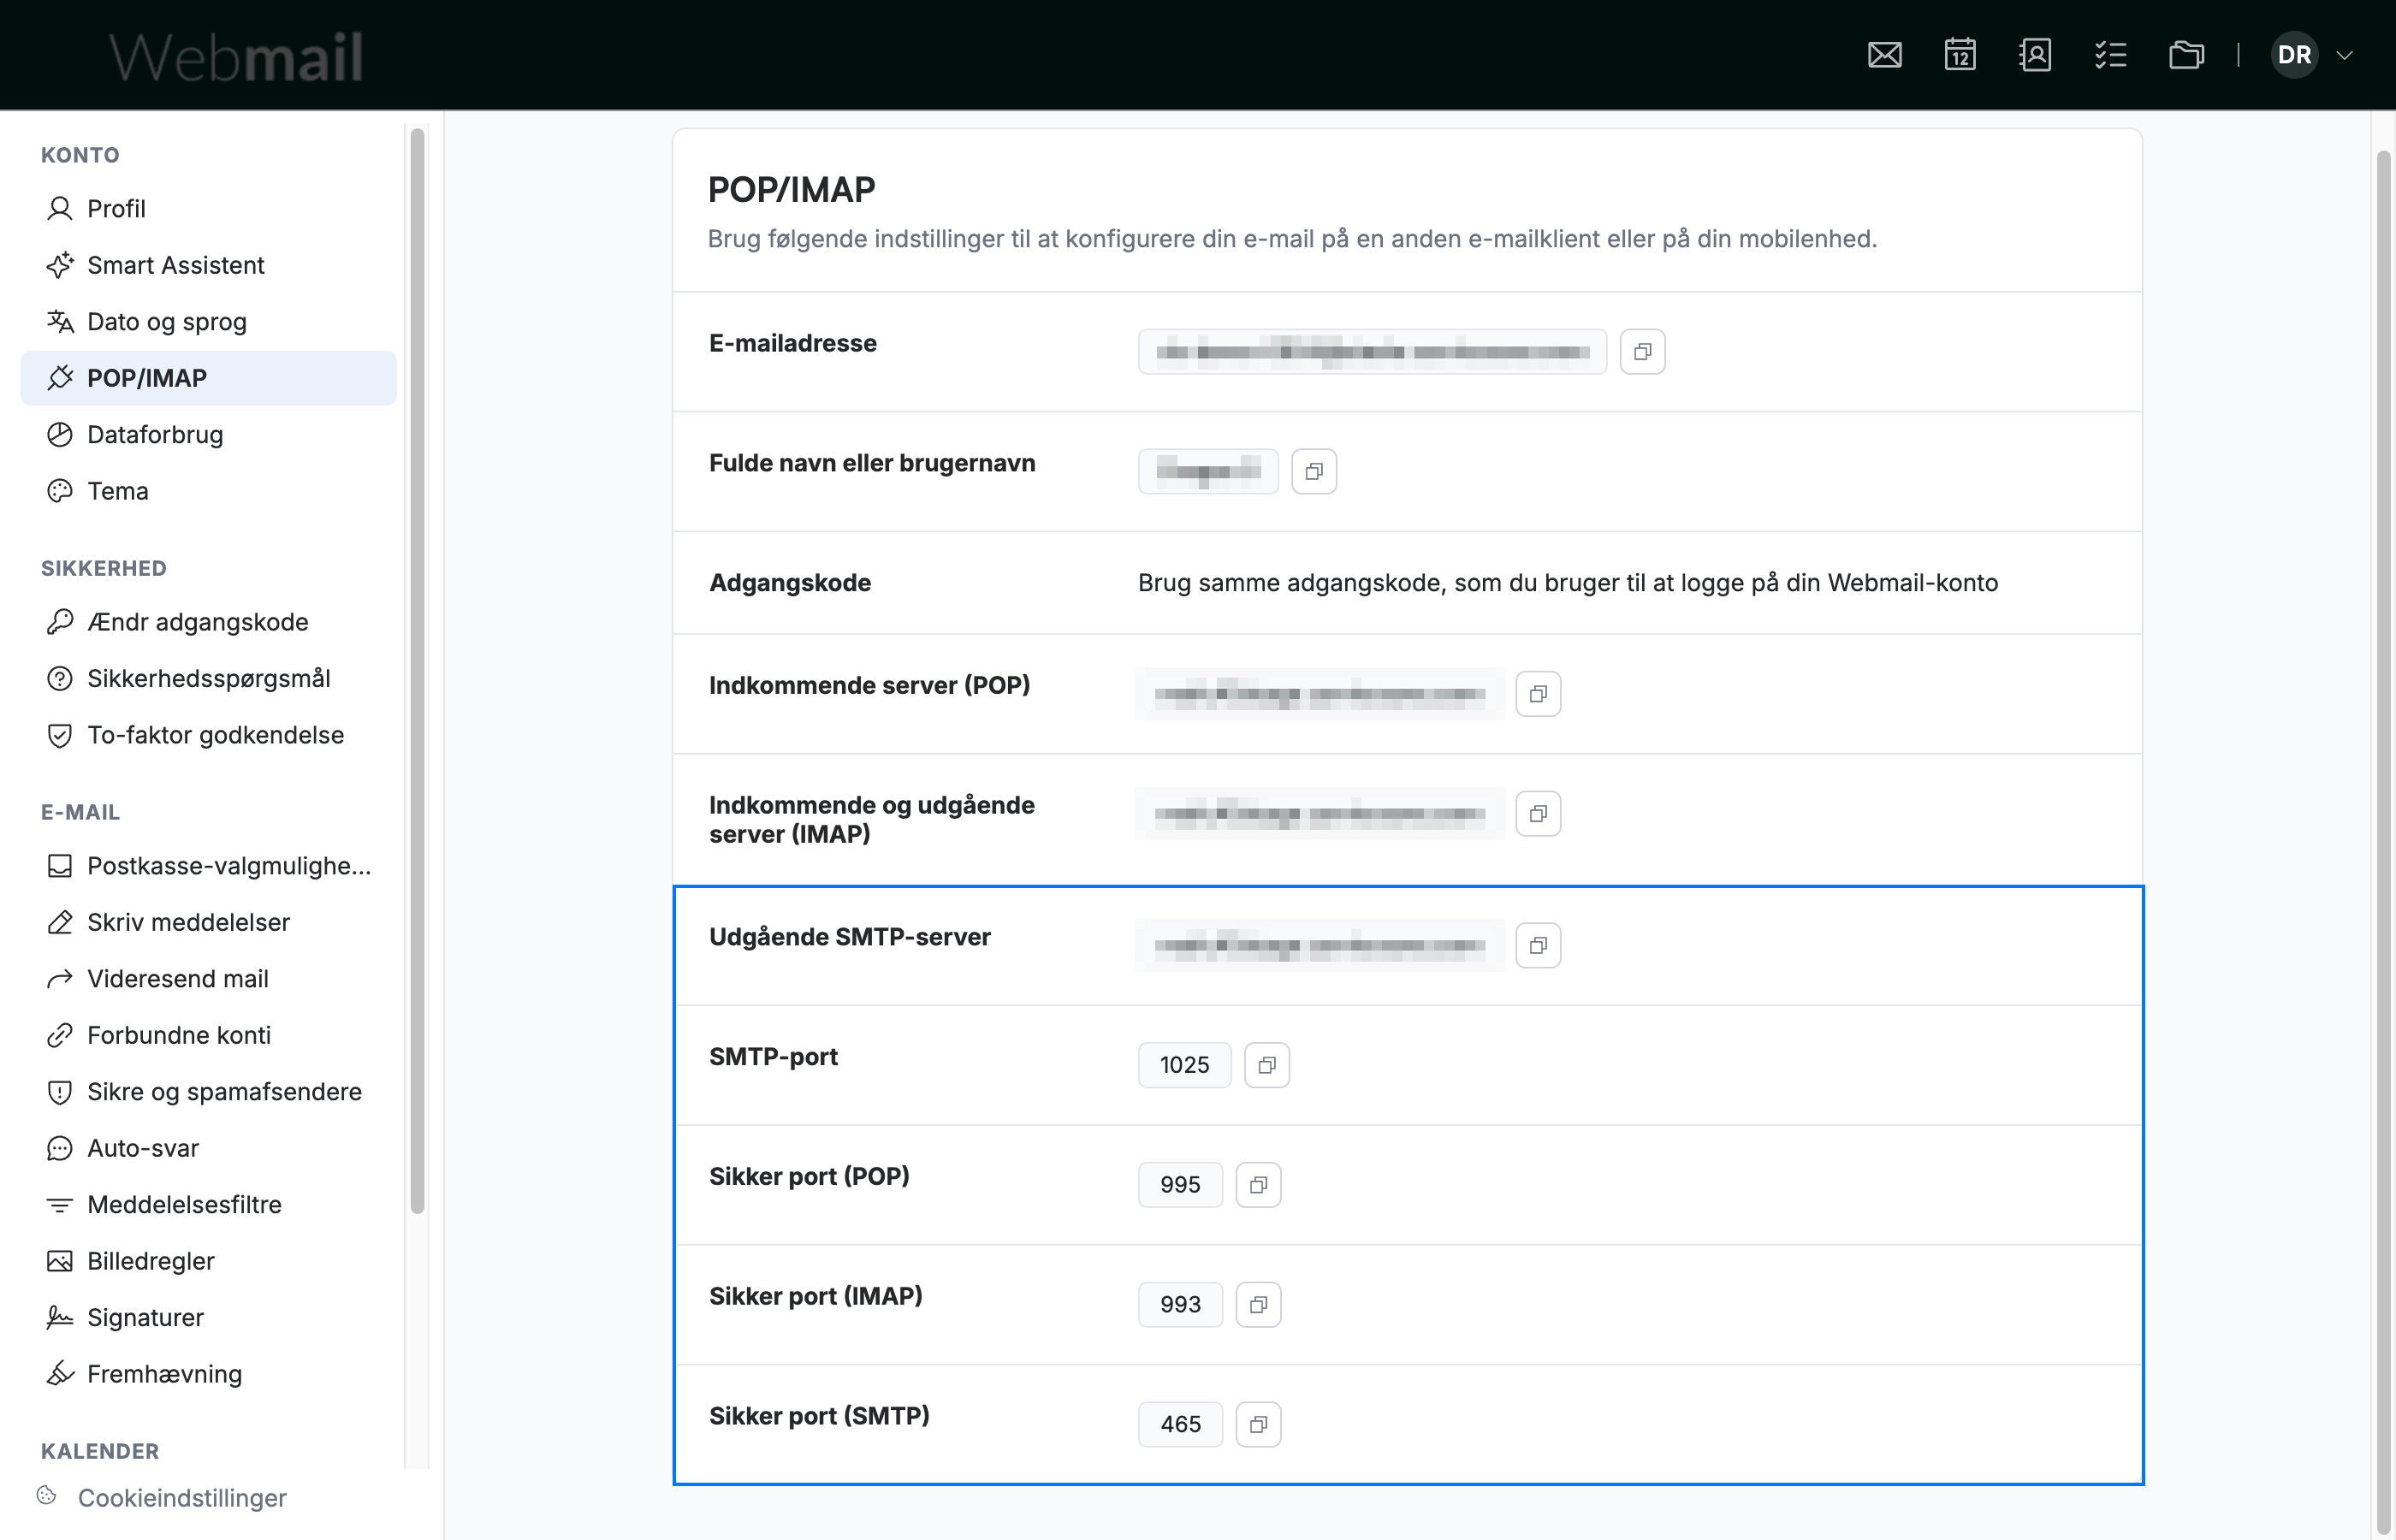This screenshot has height=1540, width=2396.
Task: Open the tasks checklist icon
Action: click(x=2110, y=55)
